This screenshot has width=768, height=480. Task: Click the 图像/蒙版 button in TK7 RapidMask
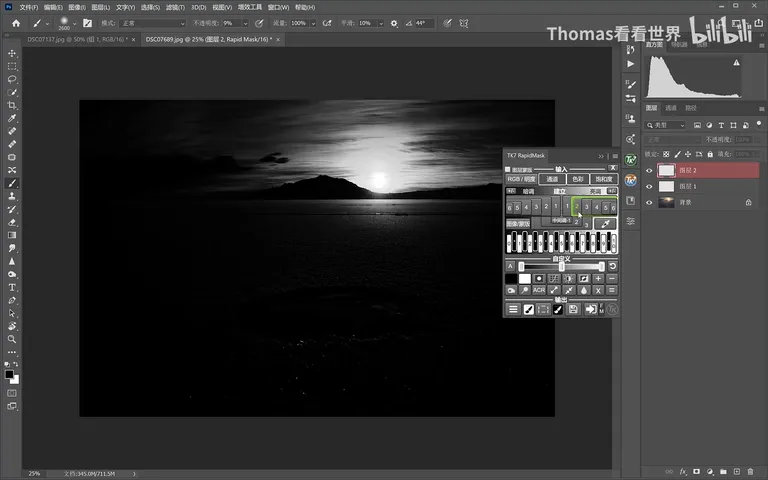(518, 223)
